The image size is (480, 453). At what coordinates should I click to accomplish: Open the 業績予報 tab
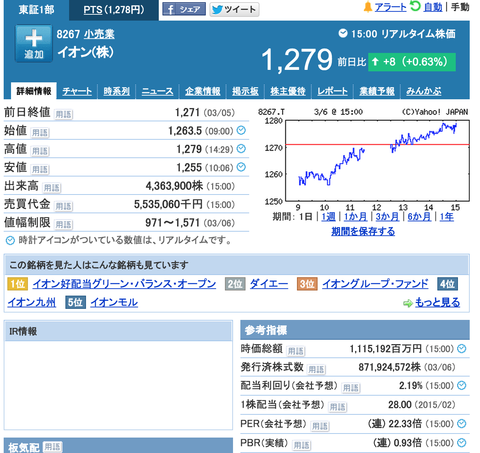(x=377, y=91)
